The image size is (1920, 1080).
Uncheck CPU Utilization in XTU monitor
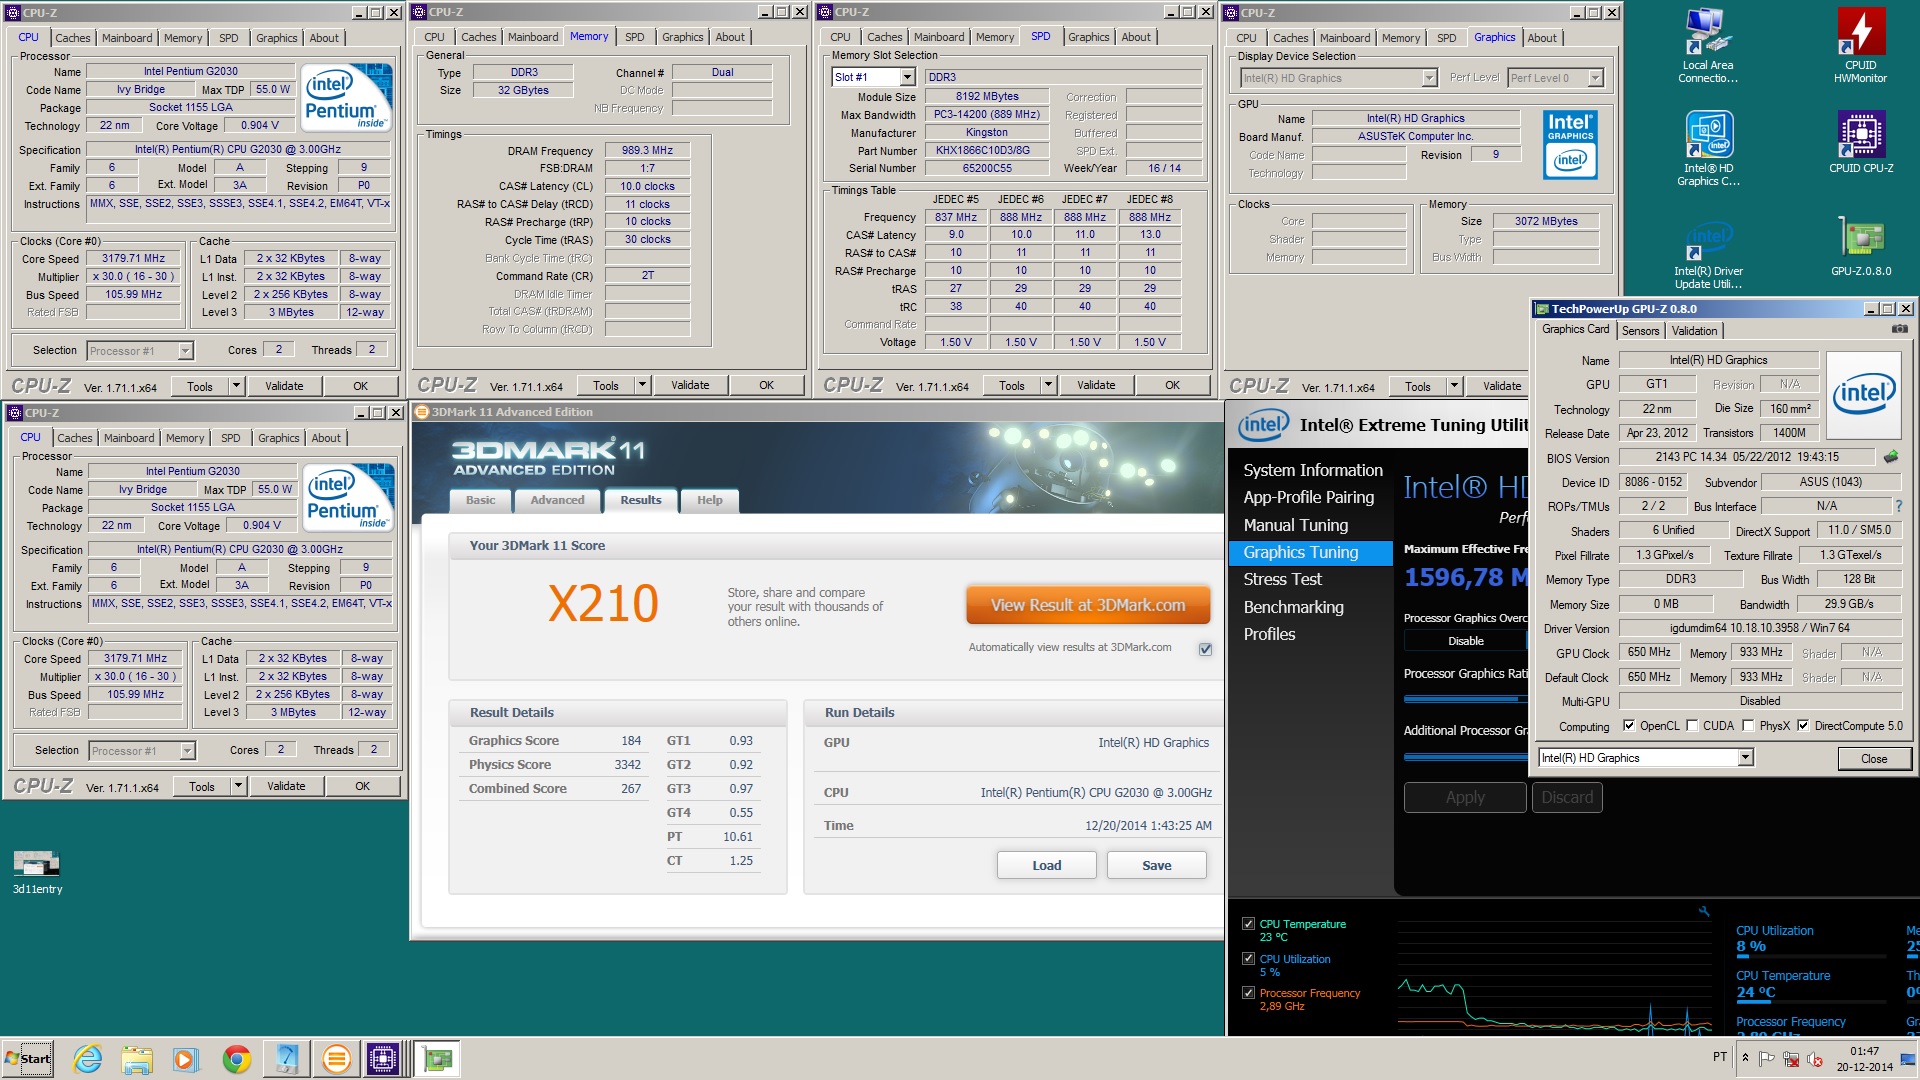[1248, 959]
